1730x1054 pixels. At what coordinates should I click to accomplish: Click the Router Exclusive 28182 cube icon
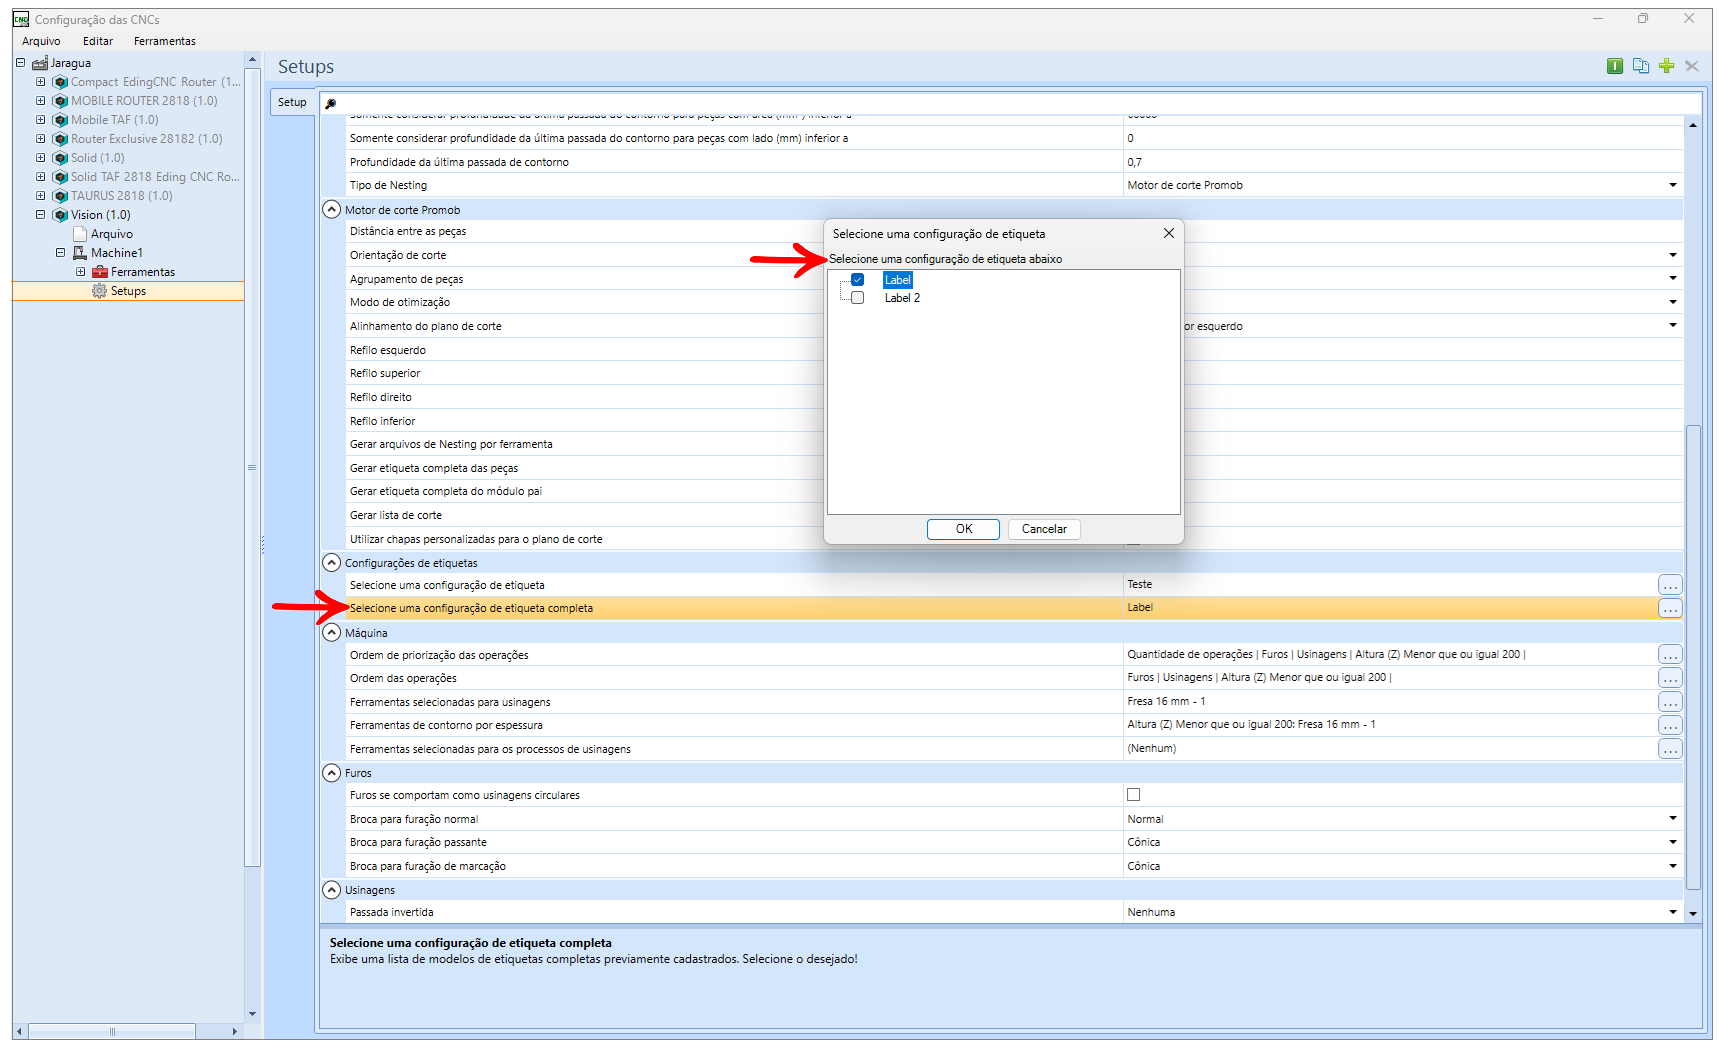60,139
